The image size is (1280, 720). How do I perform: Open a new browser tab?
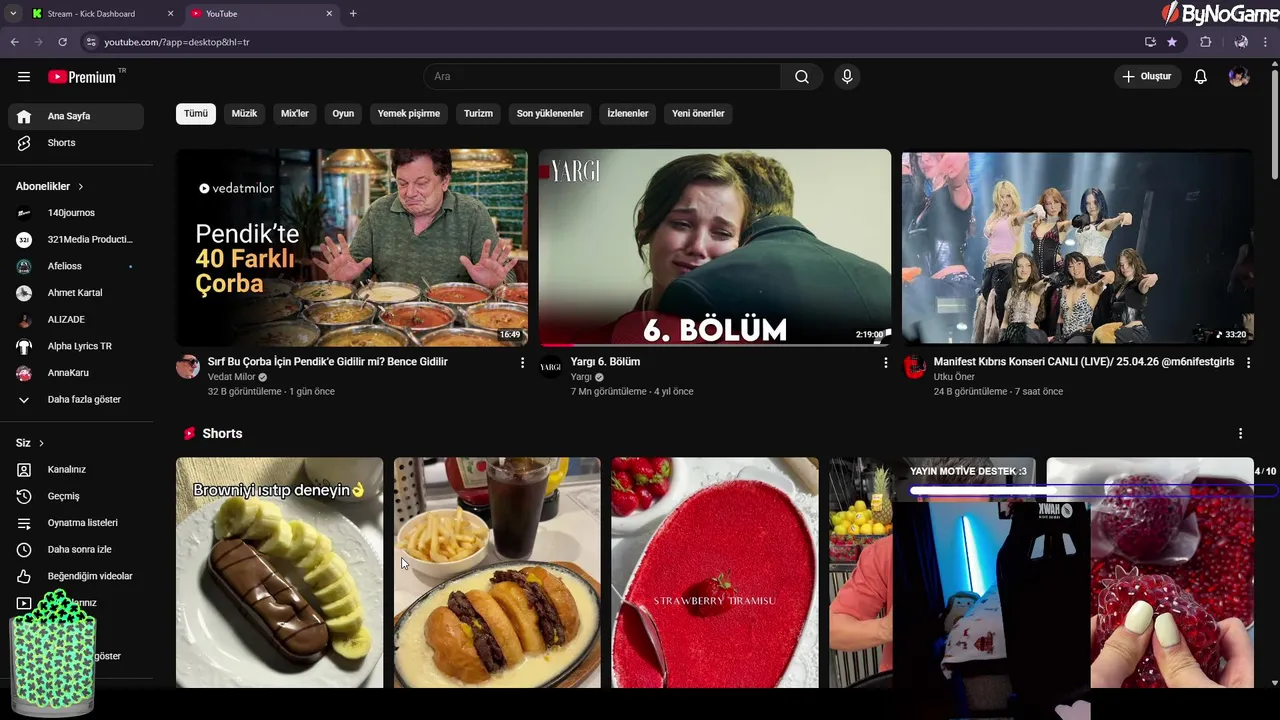pyautogui.click(x=353, y=14)
